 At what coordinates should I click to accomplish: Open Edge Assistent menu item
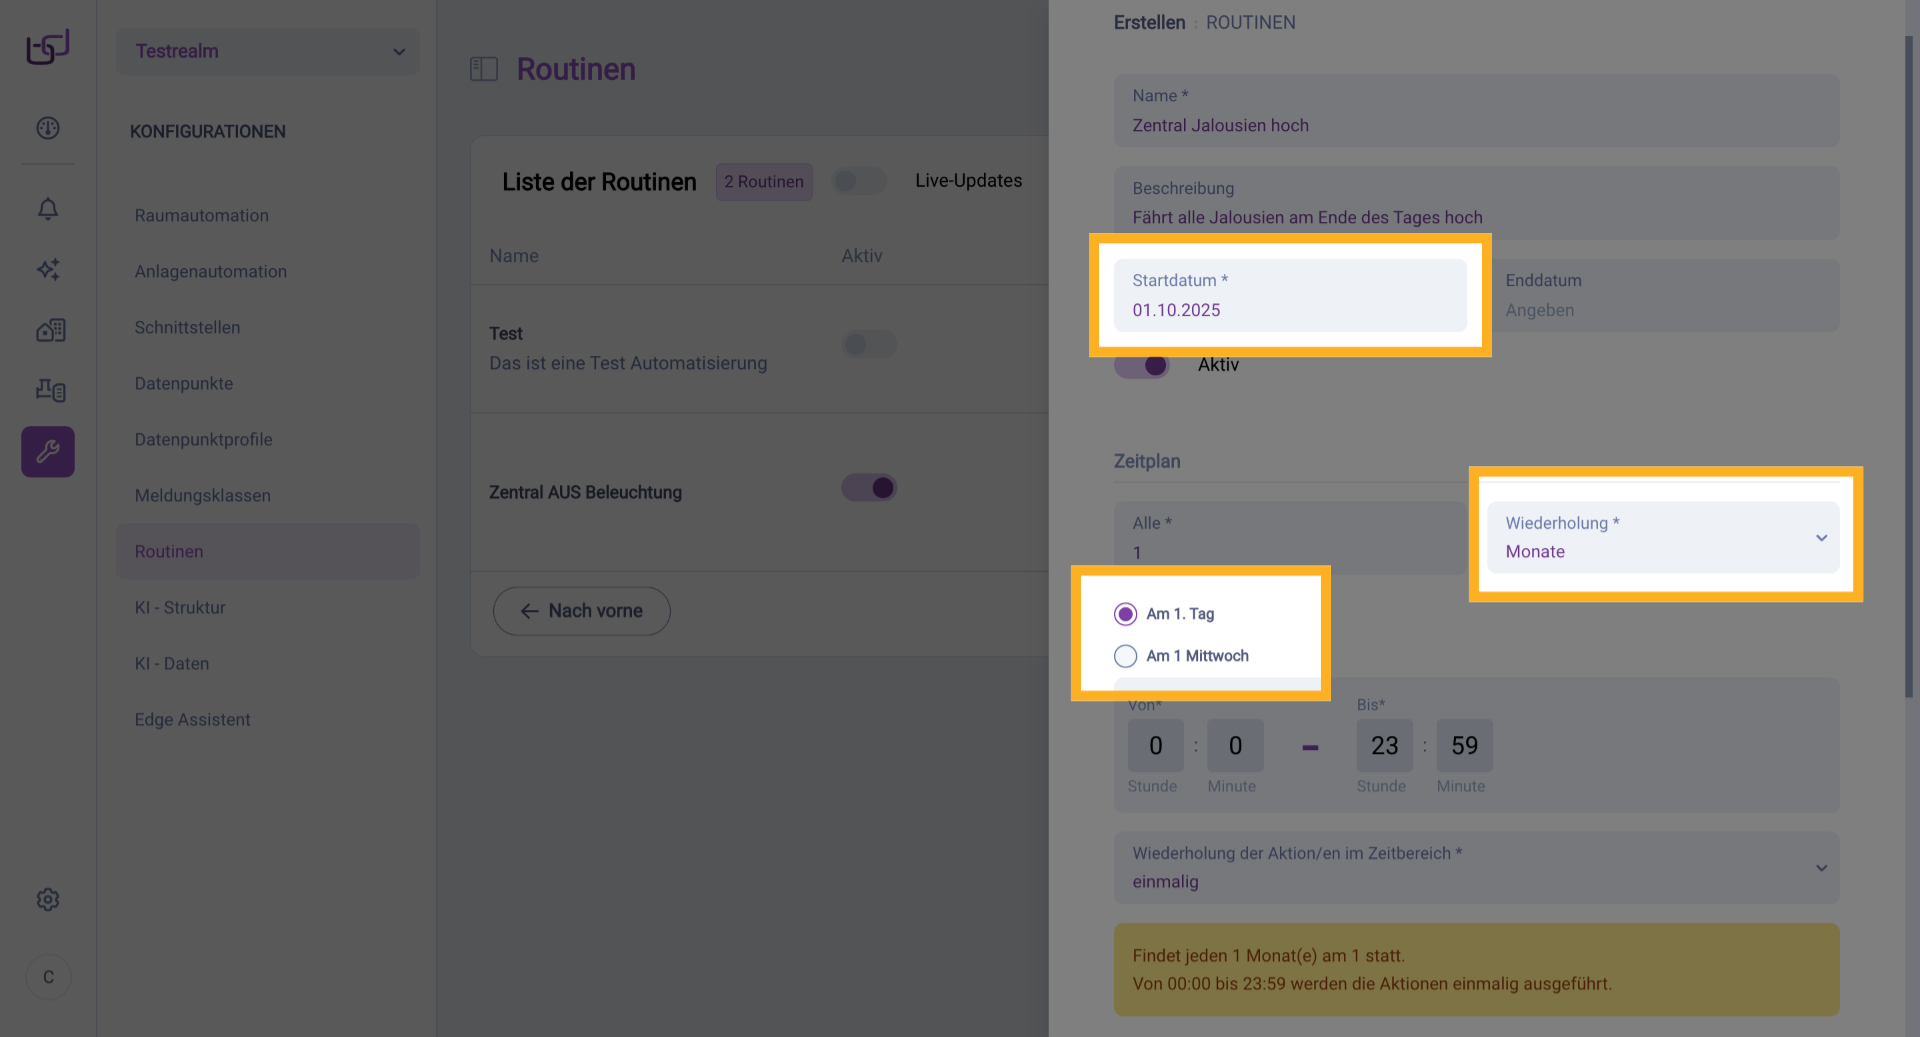coord(193,719)
